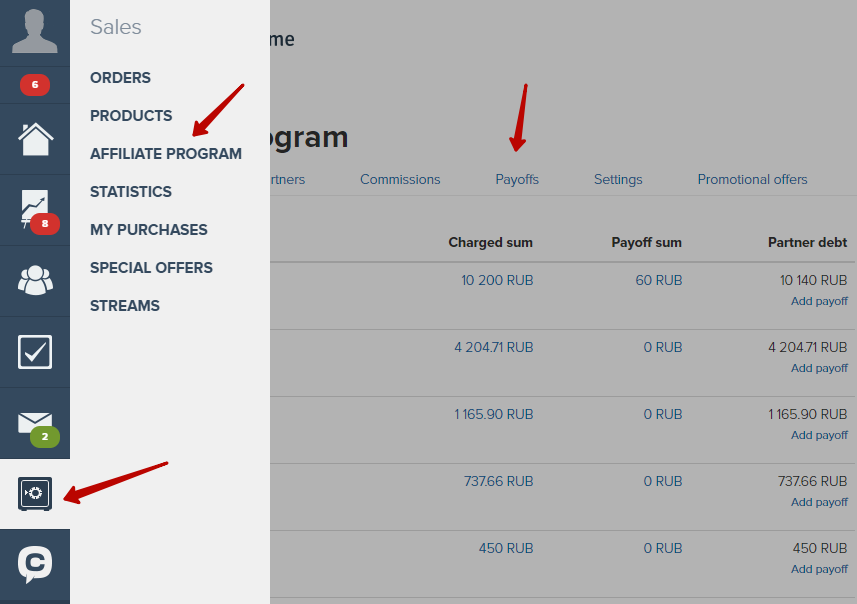Open STATISTICS menu item
This screenshot has height=604, width=857.
pos(131,192)
